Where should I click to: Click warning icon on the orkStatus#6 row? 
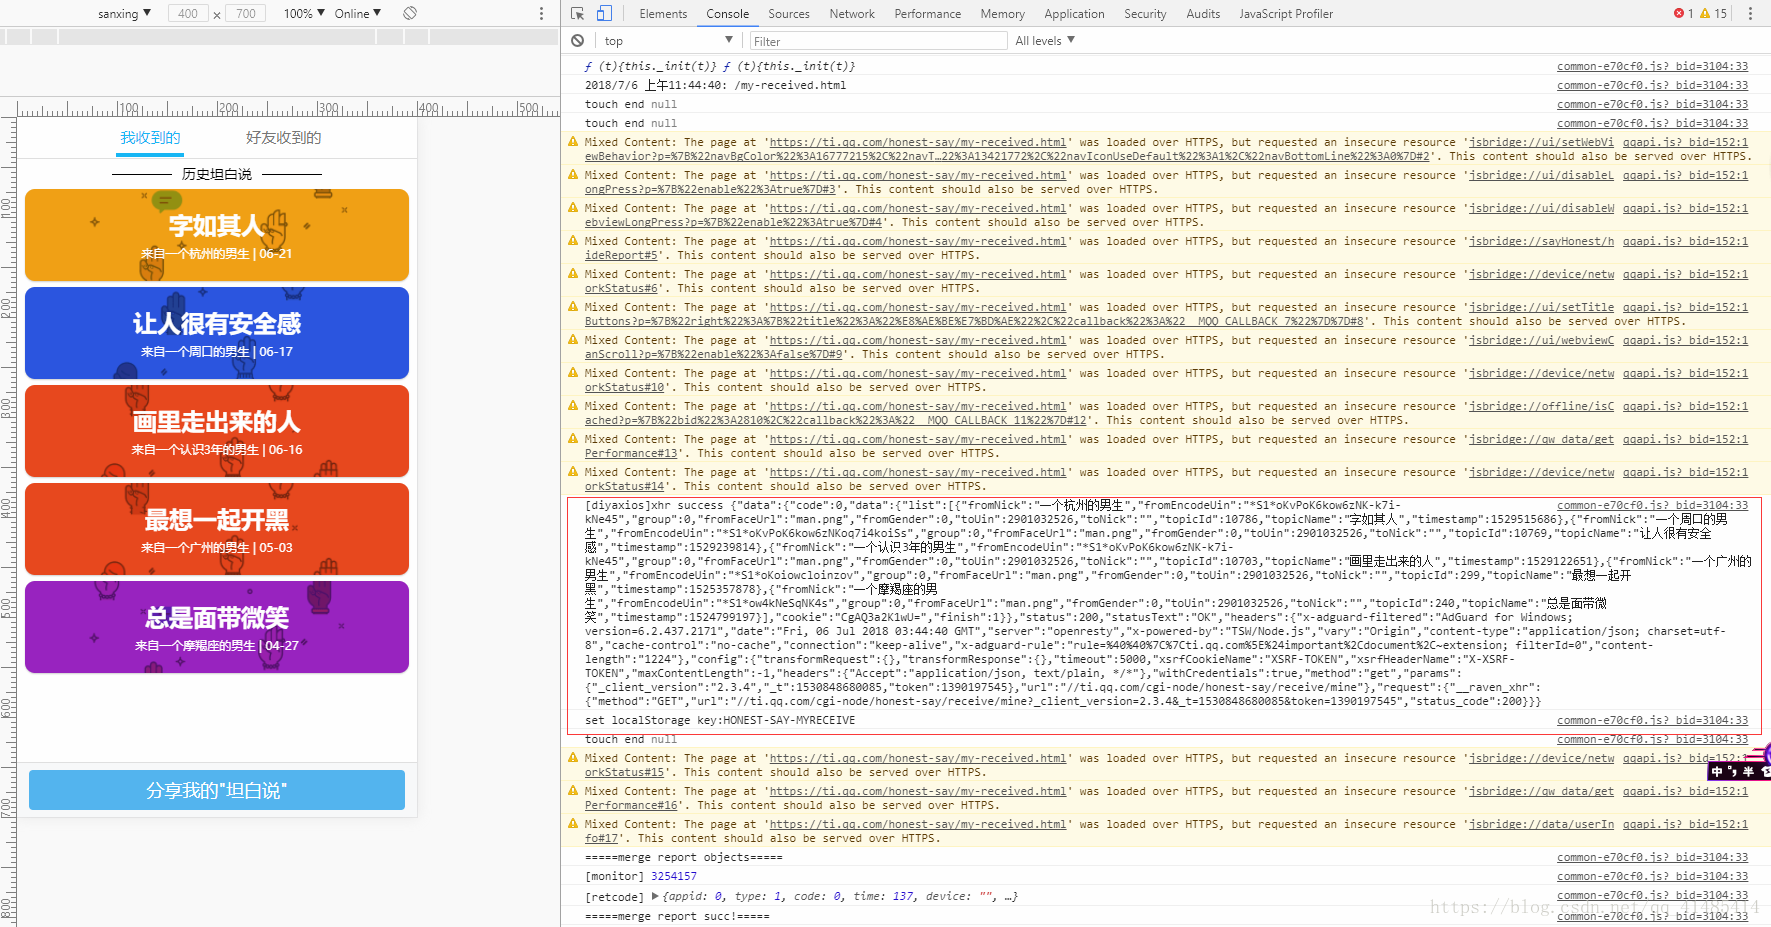(573, 274)
